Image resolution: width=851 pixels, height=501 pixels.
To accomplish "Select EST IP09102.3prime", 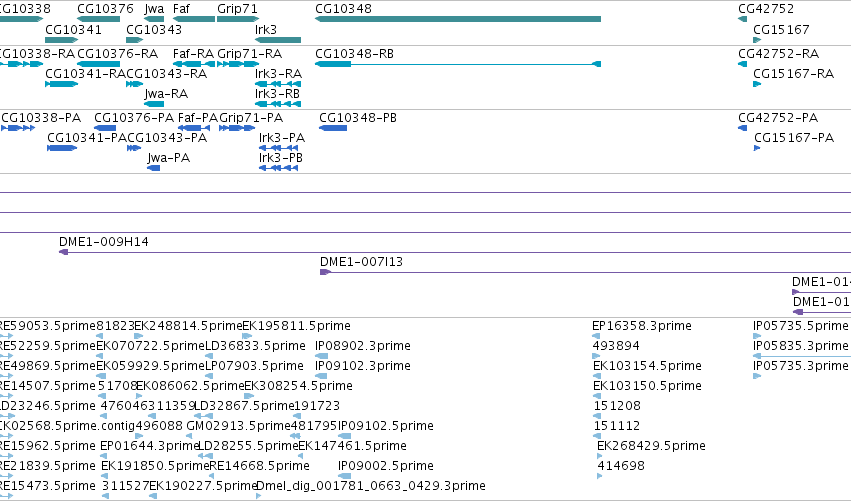I will 363,366.
